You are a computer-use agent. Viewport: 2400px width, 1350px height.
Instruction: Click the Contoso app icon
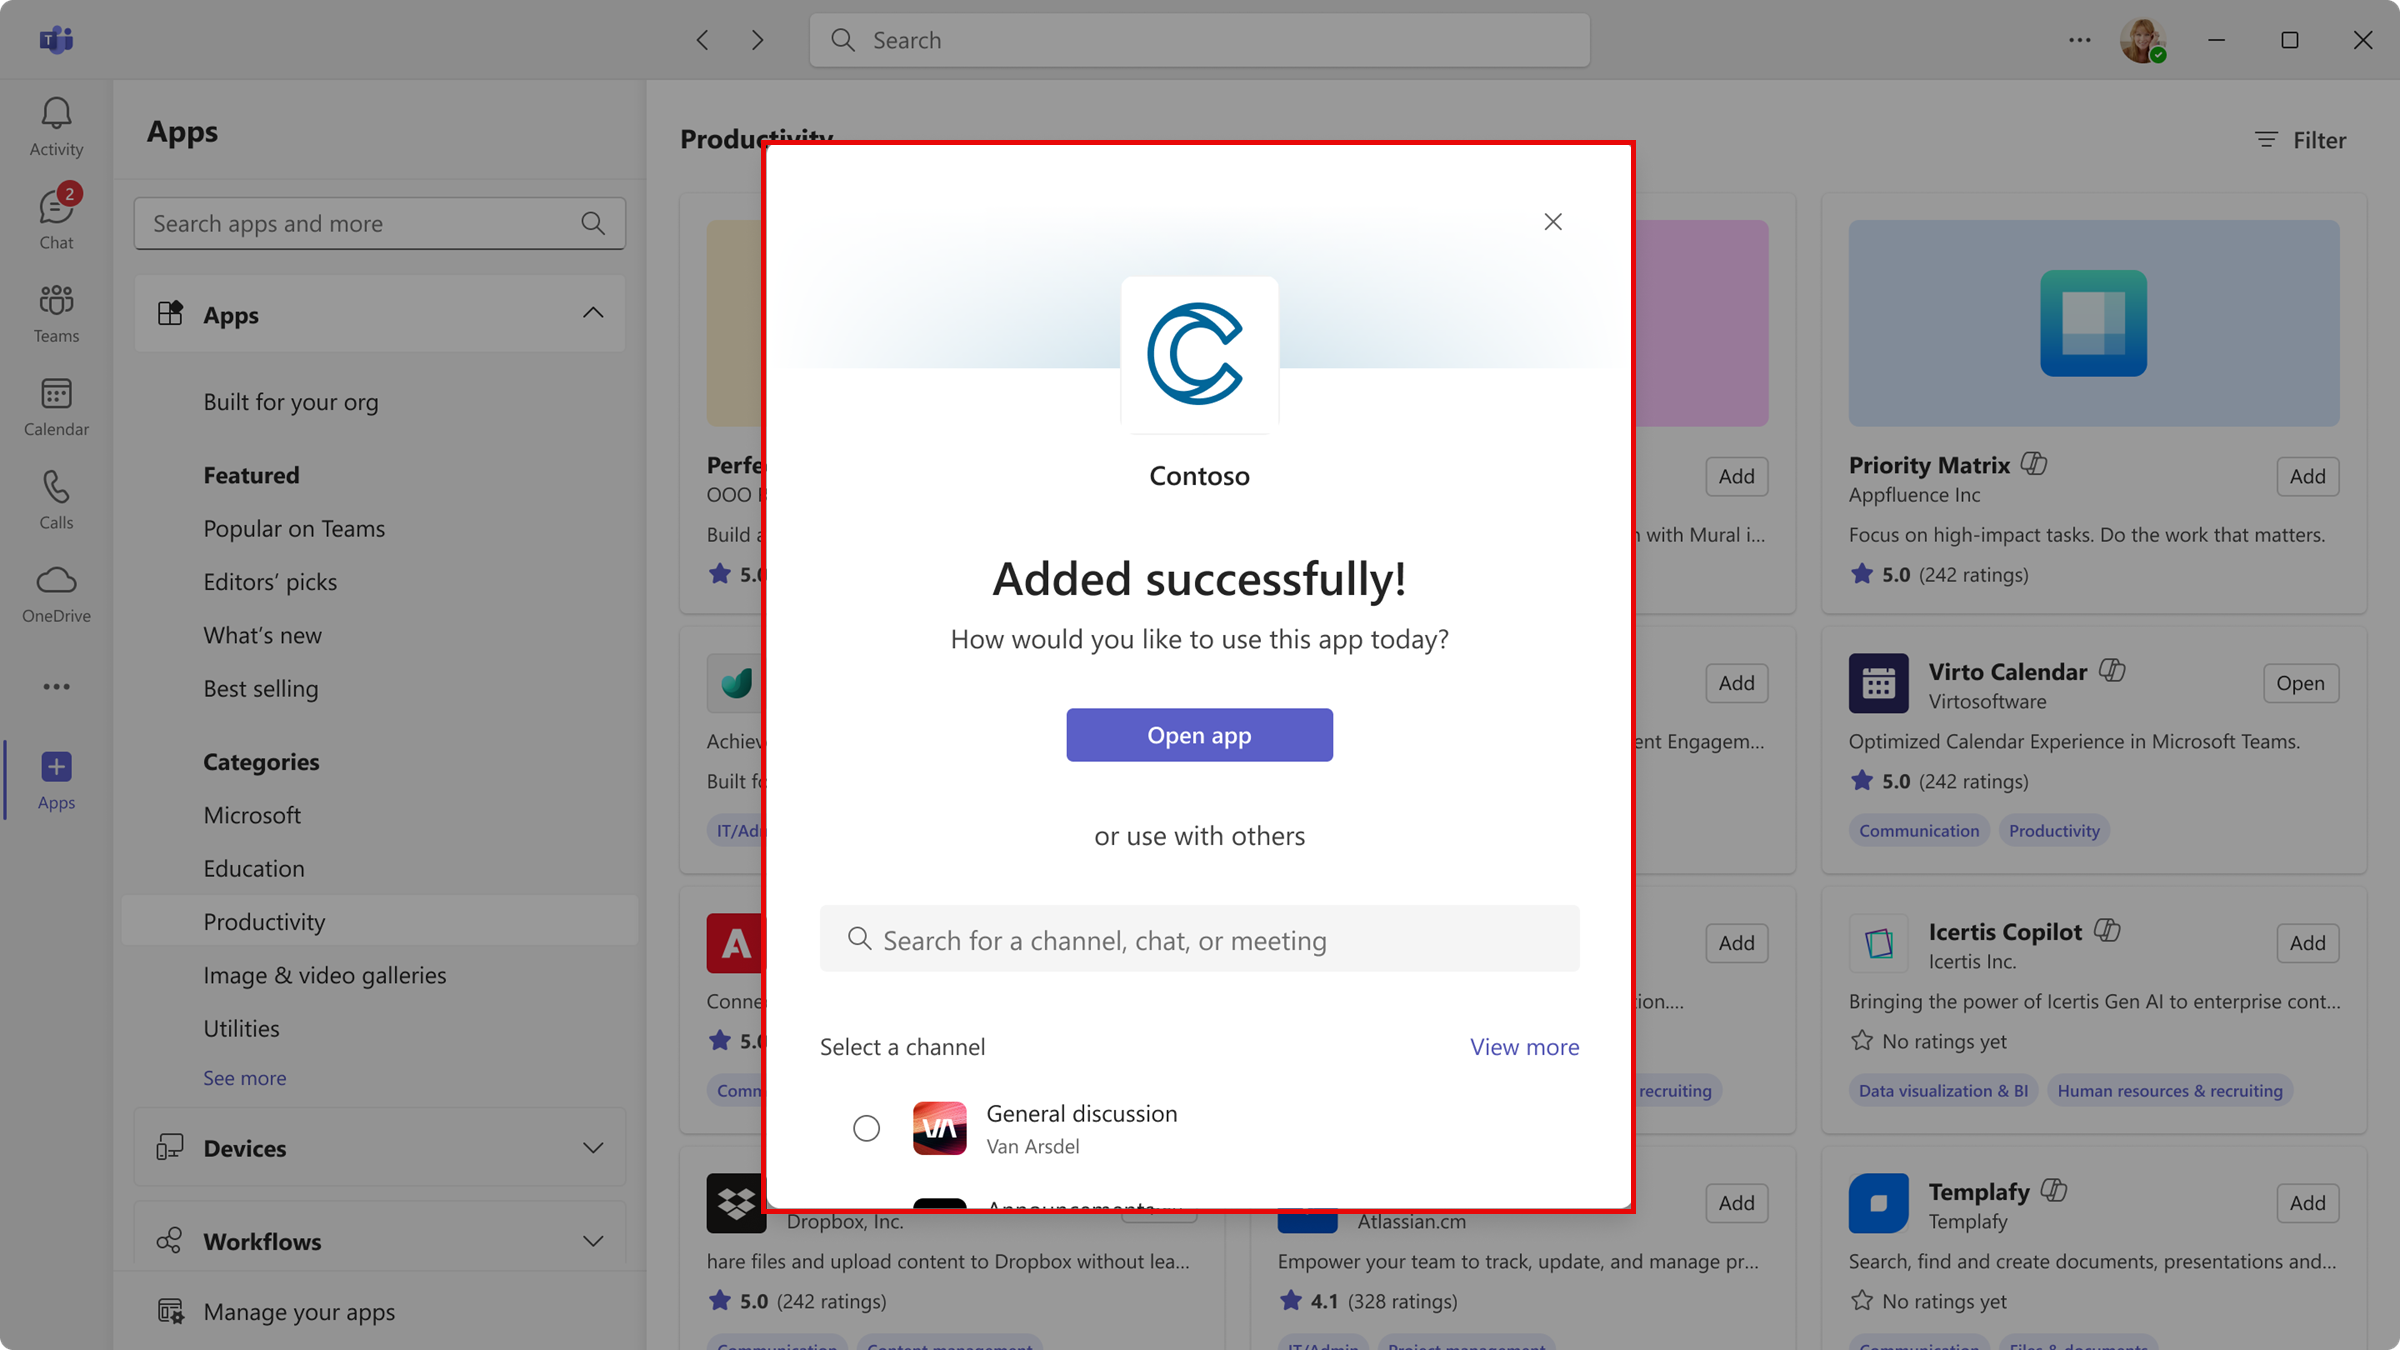[1200, 353]
